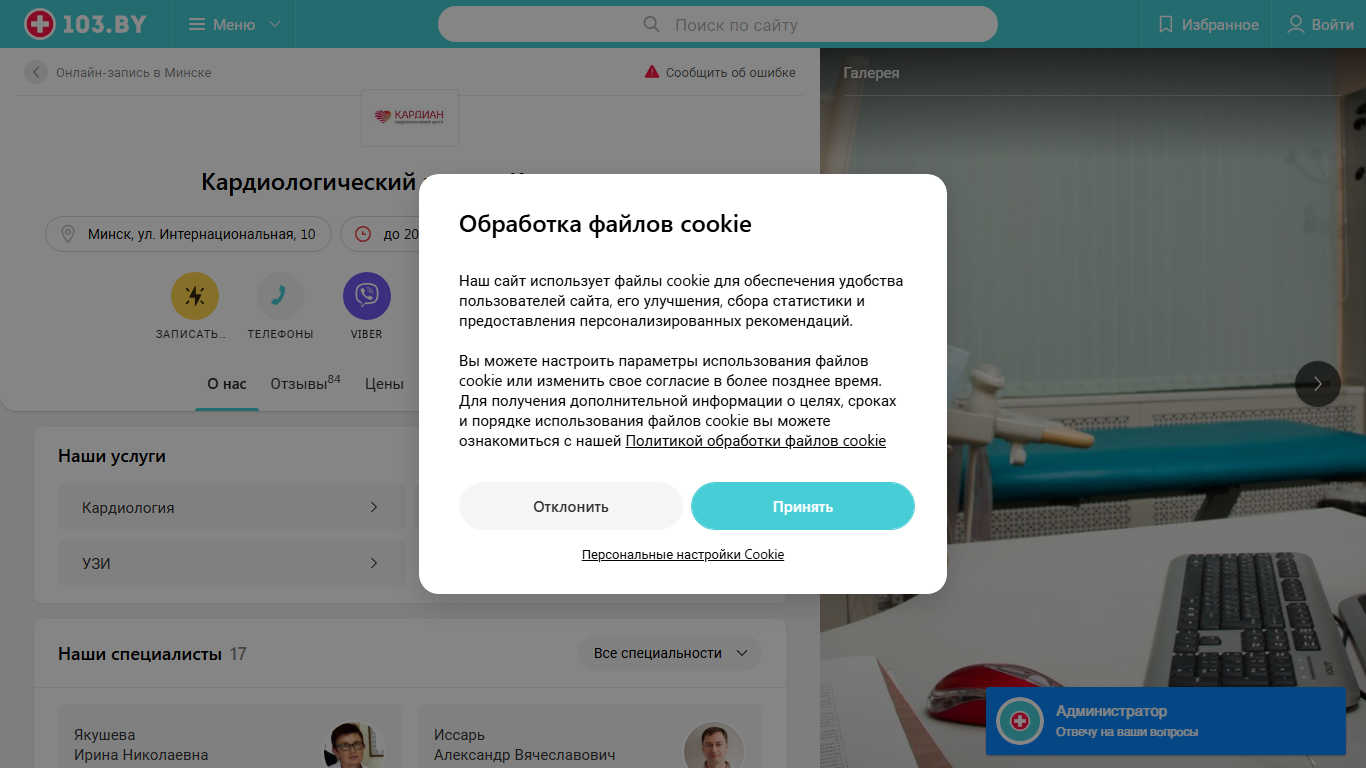This screenshot has height=768, width=1366.
Task: Open Персональные настройки Cookie link
Action: click(683, 554)
